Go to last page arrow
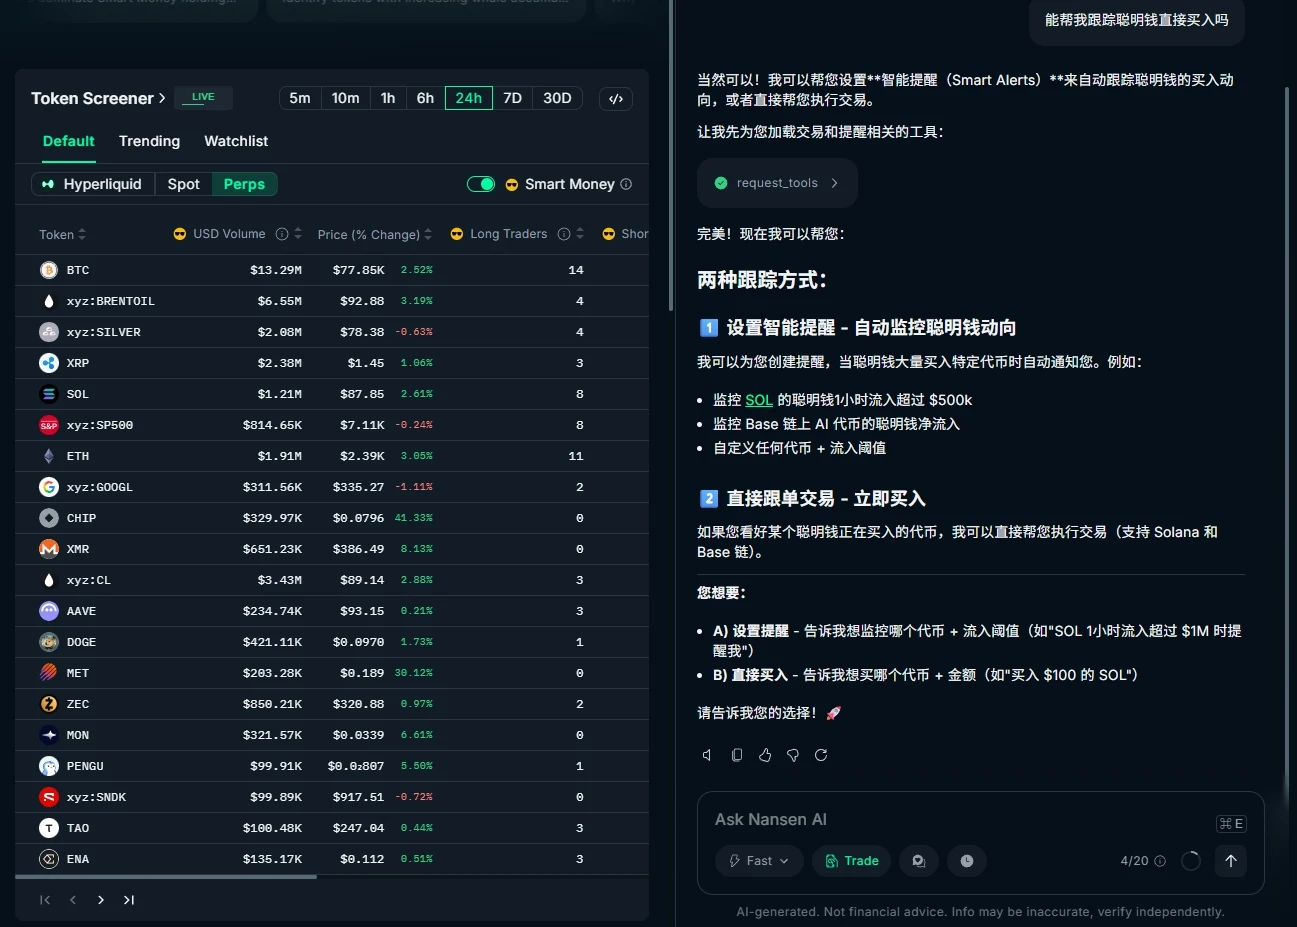The image size is (1297, 927). tap(129, 900)
